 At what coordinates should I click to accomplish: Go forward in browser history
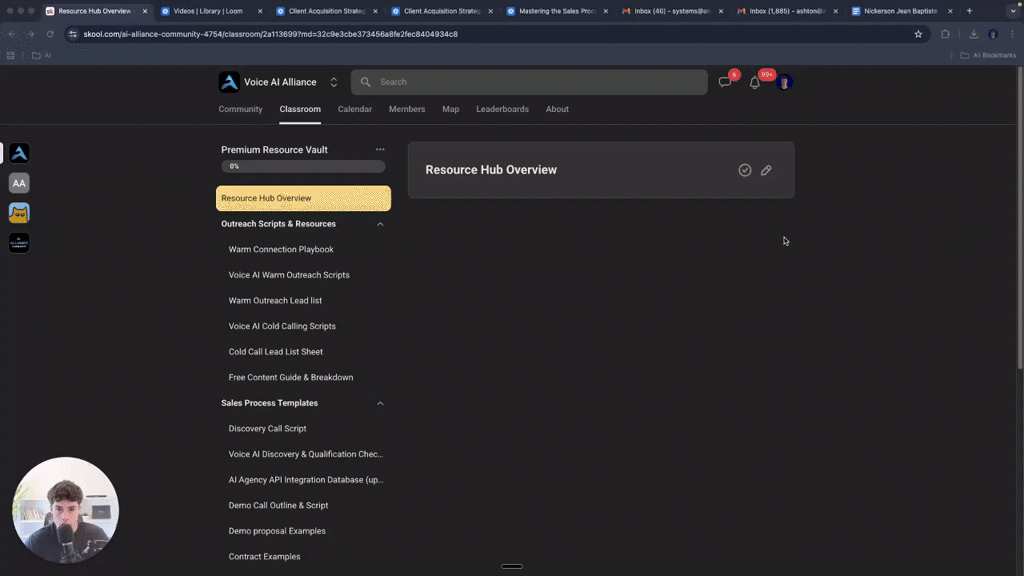point(30,34)
